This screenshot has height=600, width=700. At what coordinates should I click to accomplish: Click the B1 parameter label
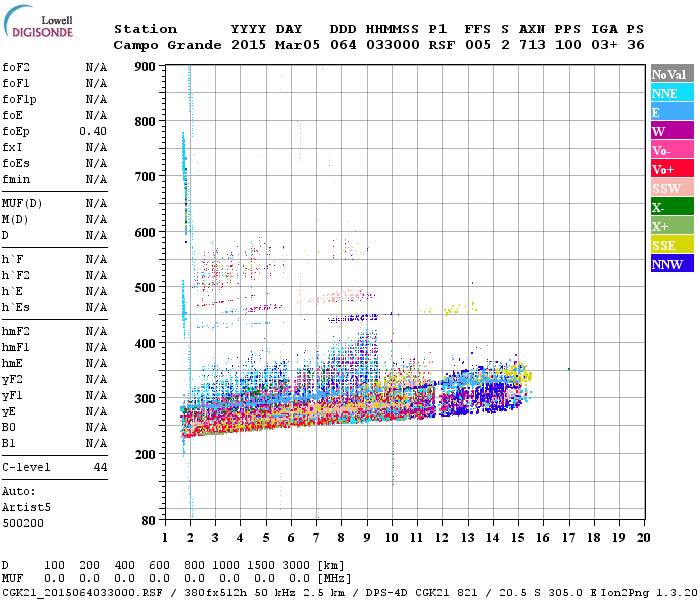[x=8, y=444]
